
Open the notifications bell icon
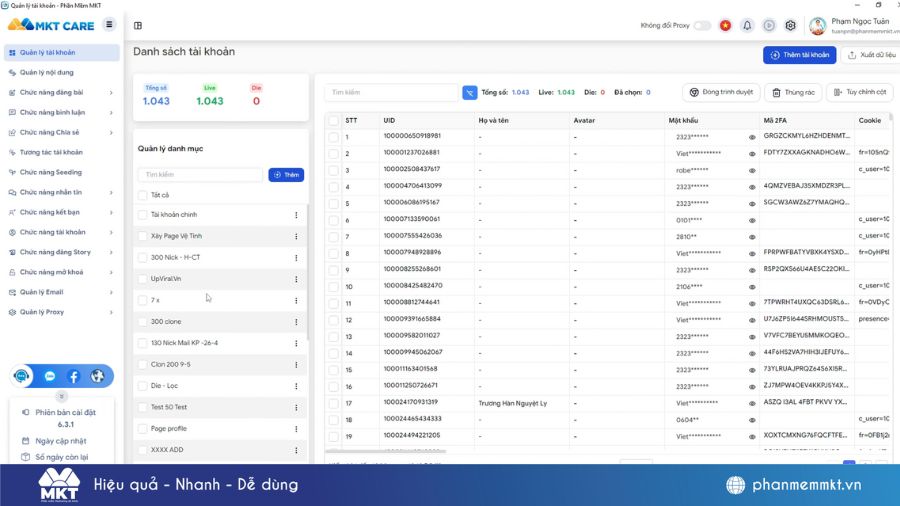click(747, 26)
